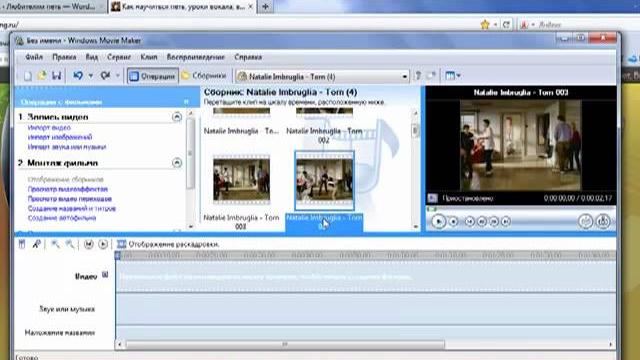Collapse the Запись видео section
The height and width of the screenshot is (360, 640).
click(x=177, y=117)
